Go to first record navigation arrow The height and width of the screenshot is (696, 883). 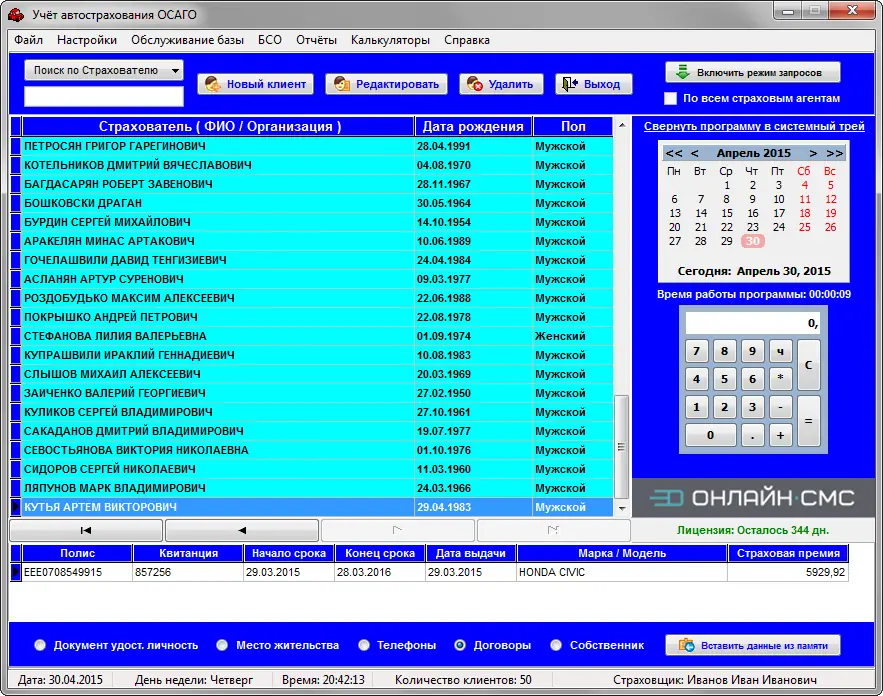[x=86, y=530]
